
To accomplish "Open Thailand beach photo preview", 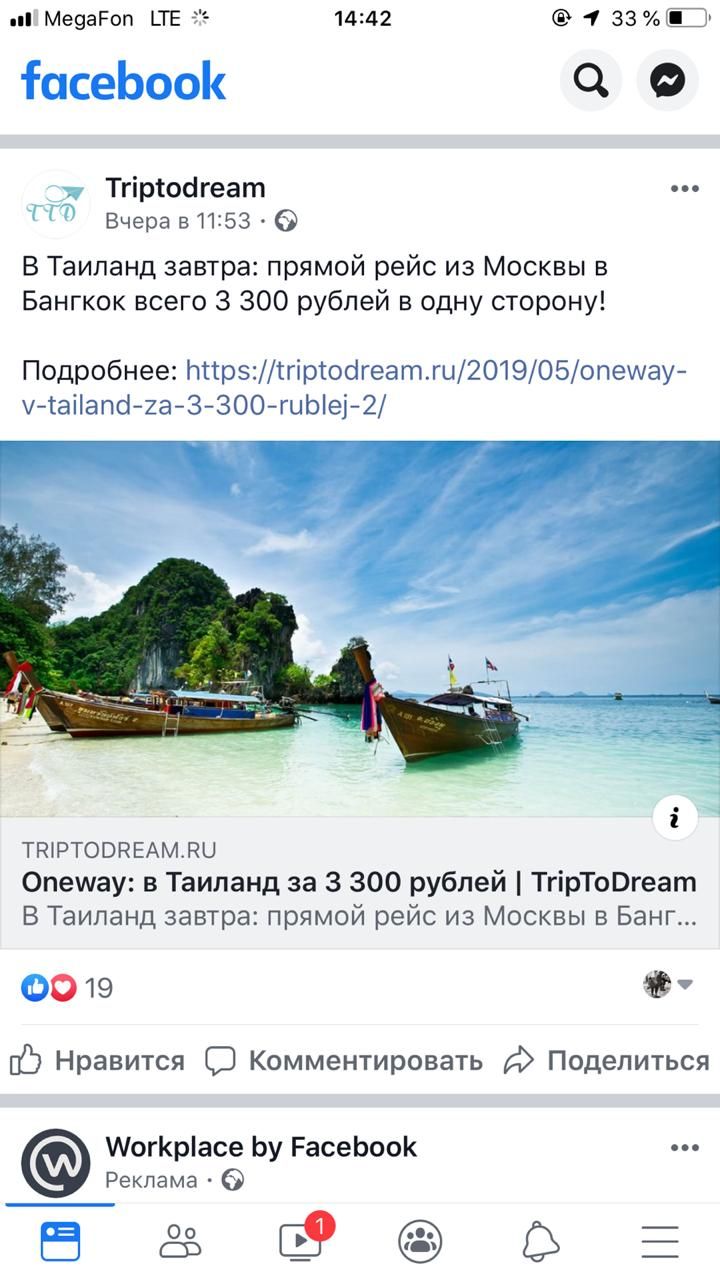I will (360, 629).
